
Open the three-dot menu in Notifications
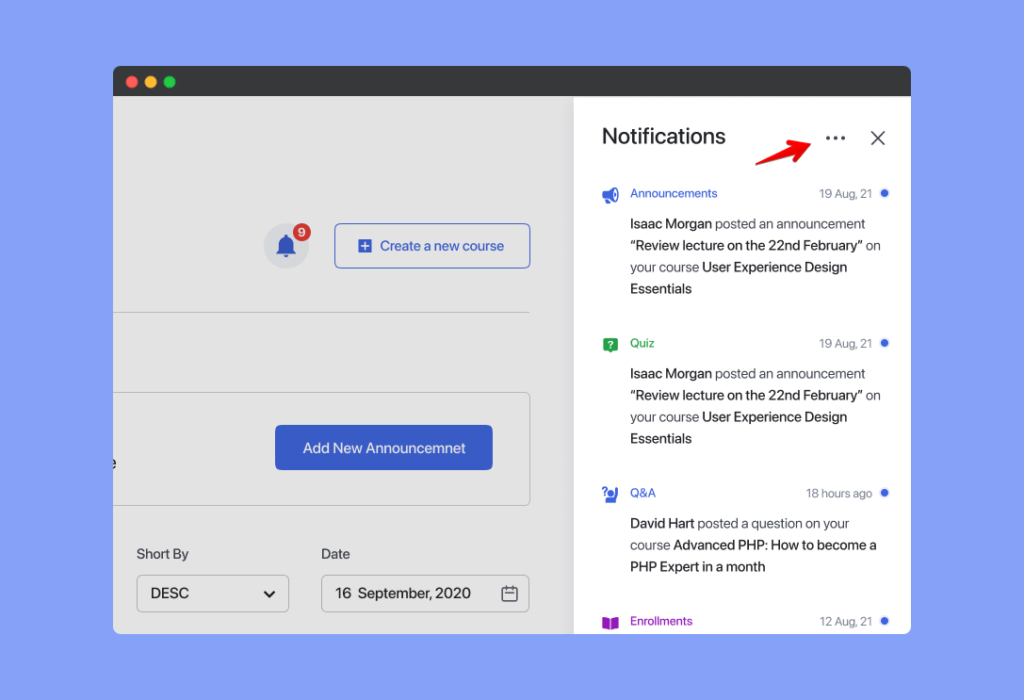[x=836, y=137]
